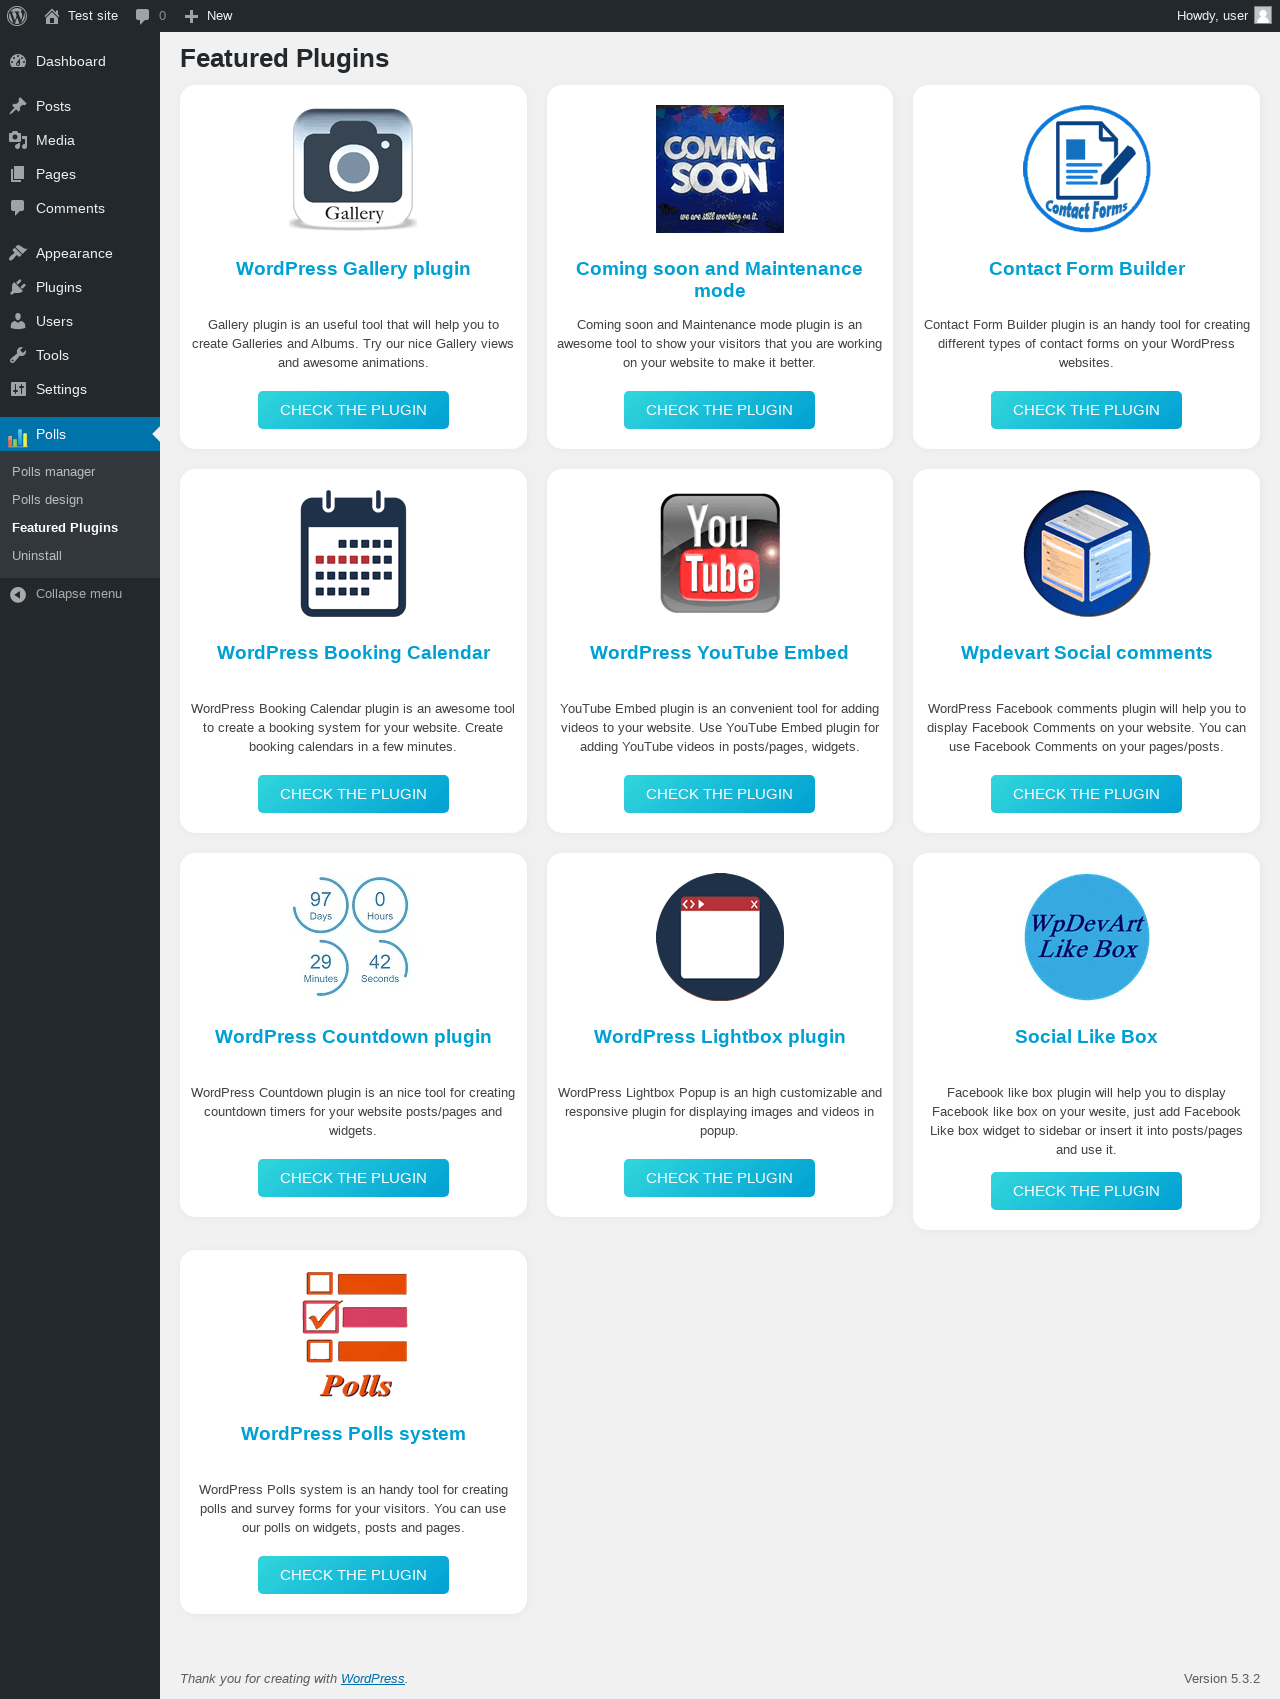
Task: Click the comments bubble icon in admin bar
Action: click(143, 16)
